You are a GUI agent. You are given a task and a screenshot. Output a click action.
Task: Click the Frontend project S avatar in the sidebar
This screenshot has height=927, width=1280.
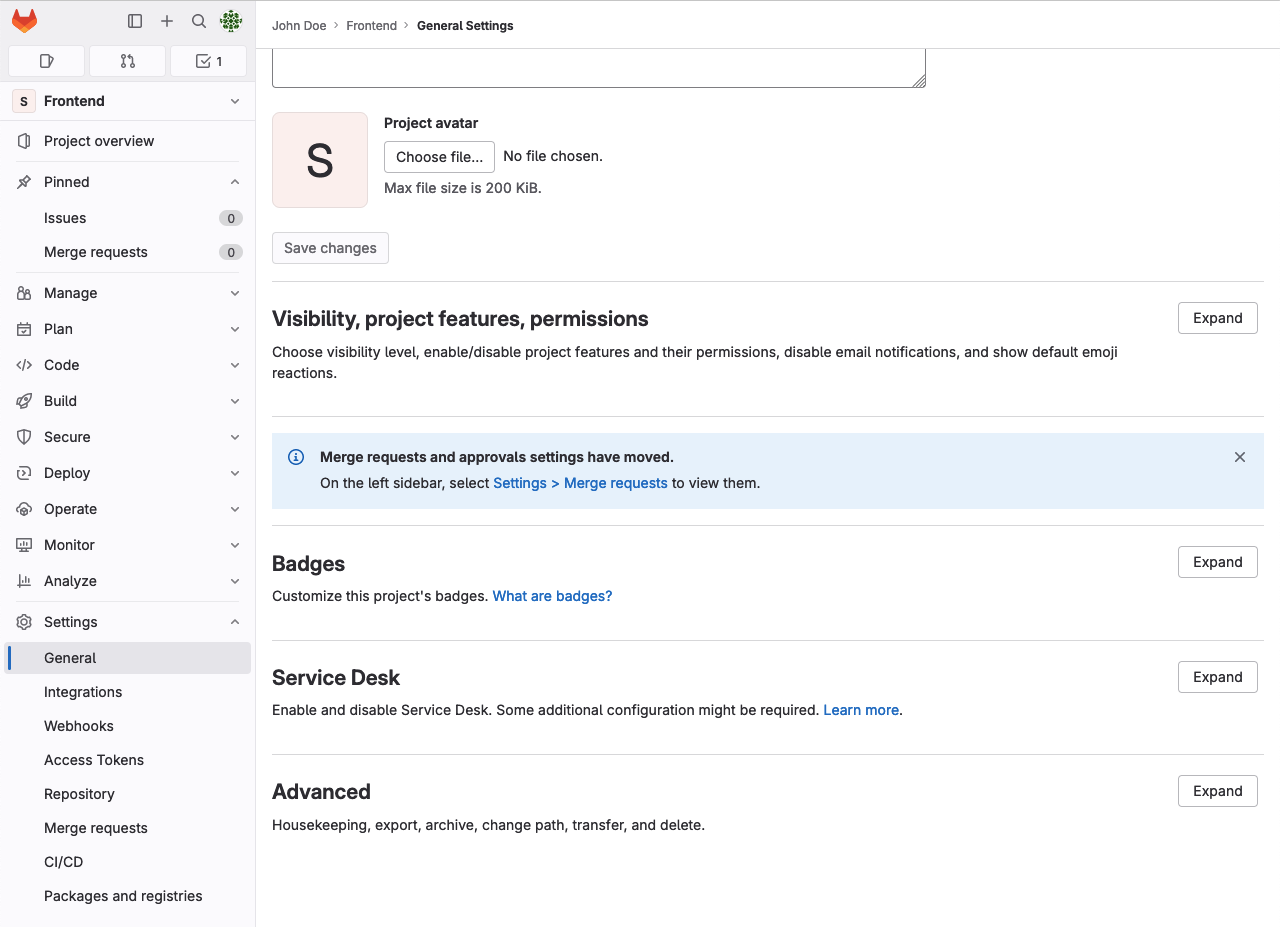(x=24, y=101)
